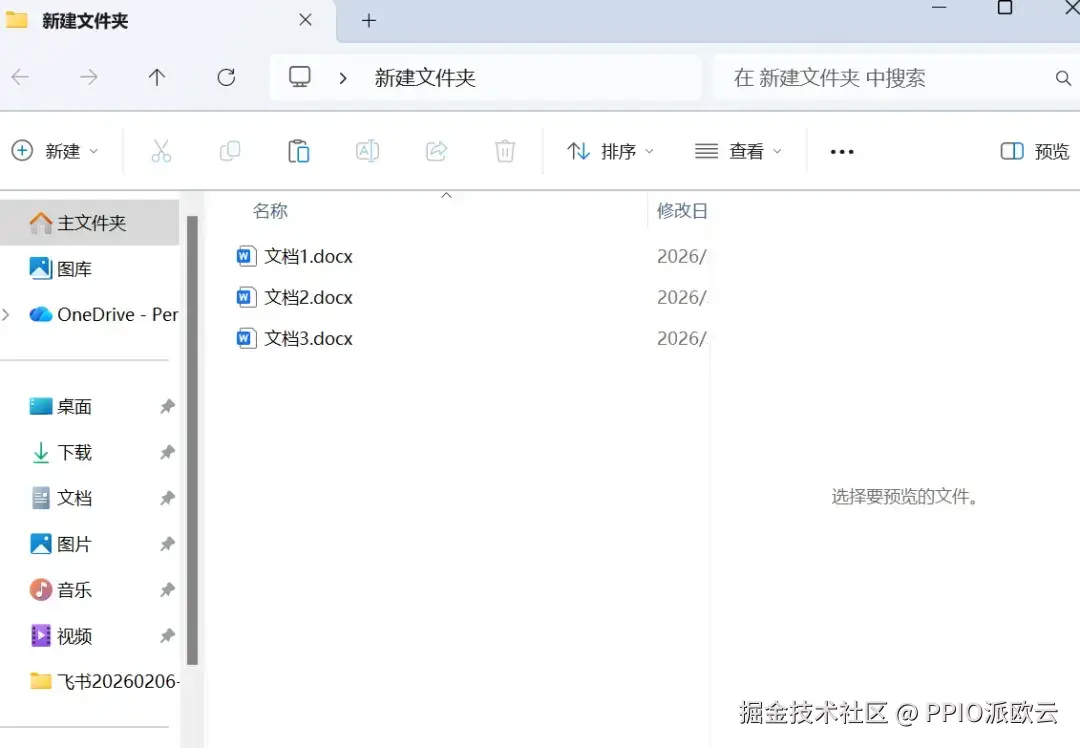Go forward with the right arrow
Viewport: 1080px width, 748px height.
tap(89, 77)
